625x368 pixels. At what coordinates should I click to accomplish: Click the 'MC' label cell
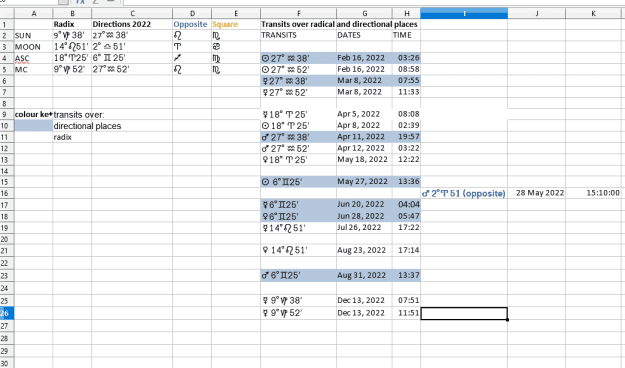[33, 69]
